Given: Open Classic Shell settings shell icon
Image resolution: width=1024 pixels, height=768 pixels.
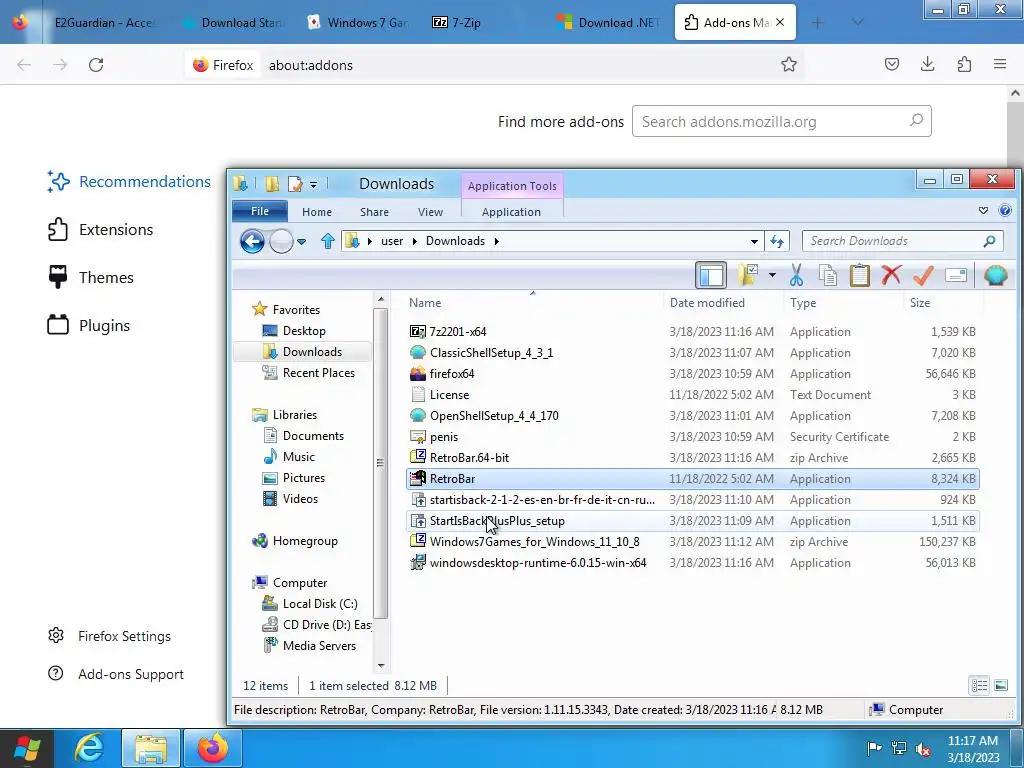Looking at the screenshot, I should [x=995, y=275].
